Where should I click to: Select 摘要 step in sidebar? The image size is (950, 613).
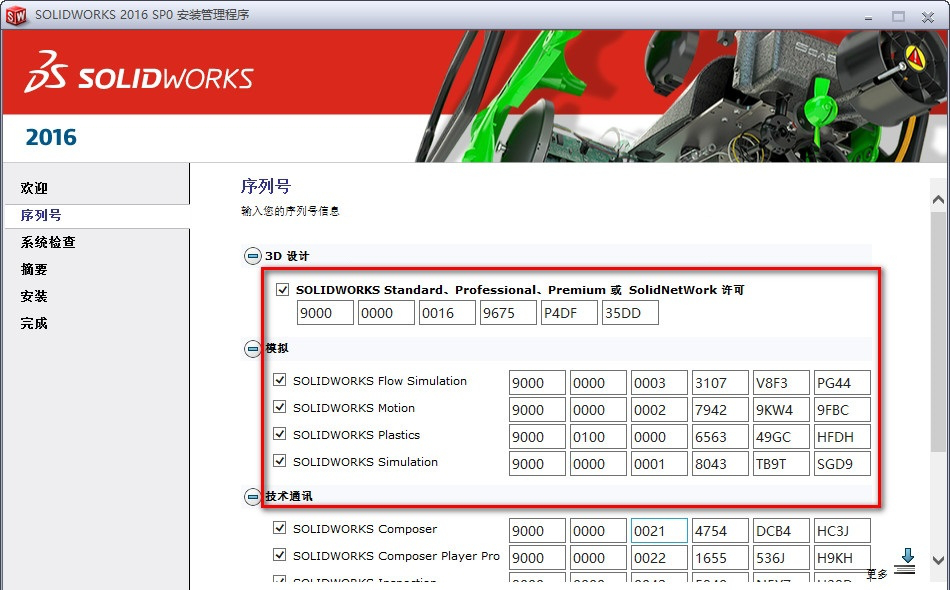34,270
